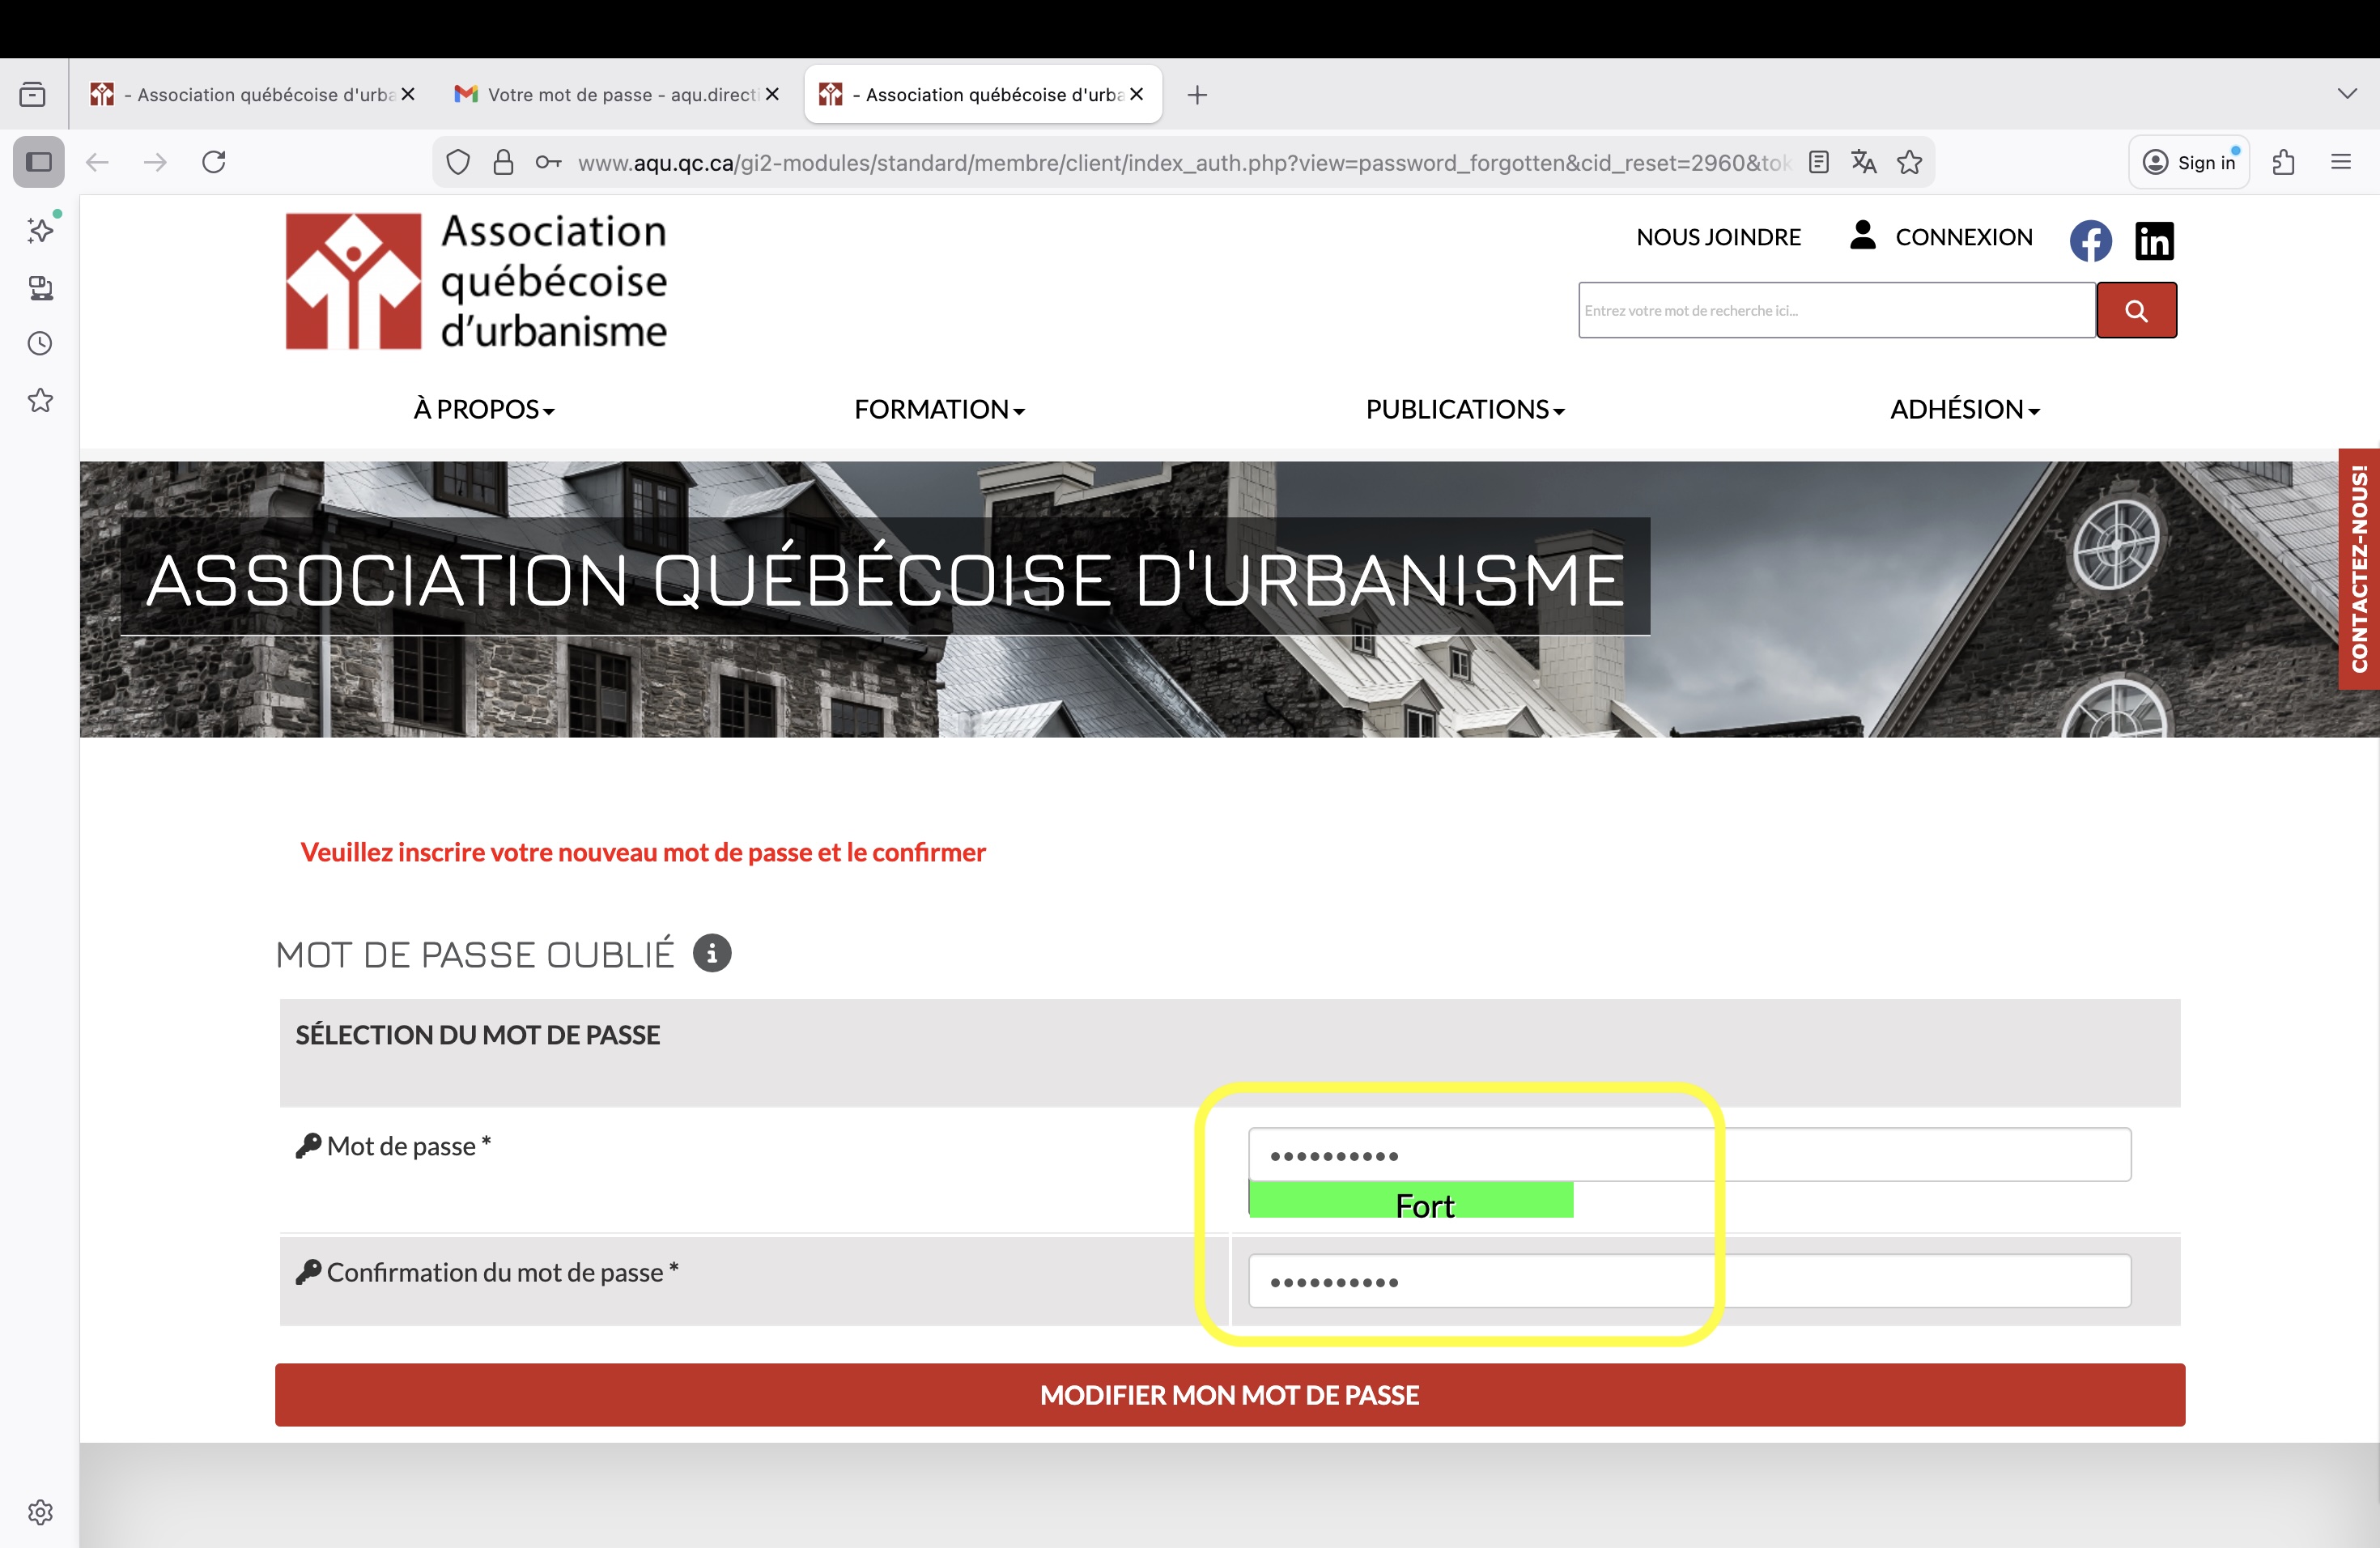Bookmark this page with star icon
The image size is (2380, 1548).
1910,162
